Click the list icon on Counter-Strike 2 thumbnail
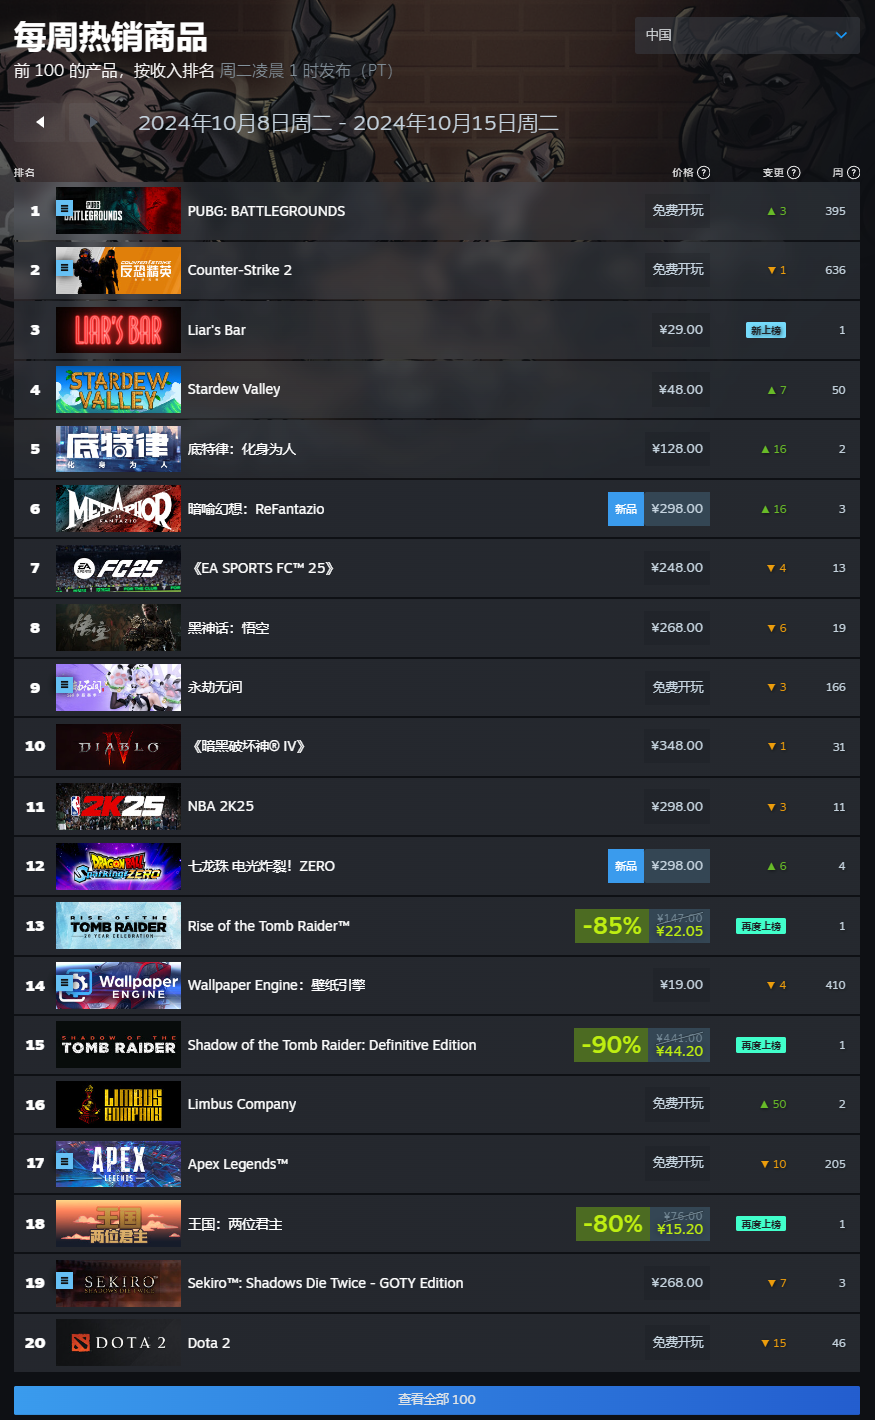Image resolution: width=875 pixels, height=1420 pixels. 65,268
